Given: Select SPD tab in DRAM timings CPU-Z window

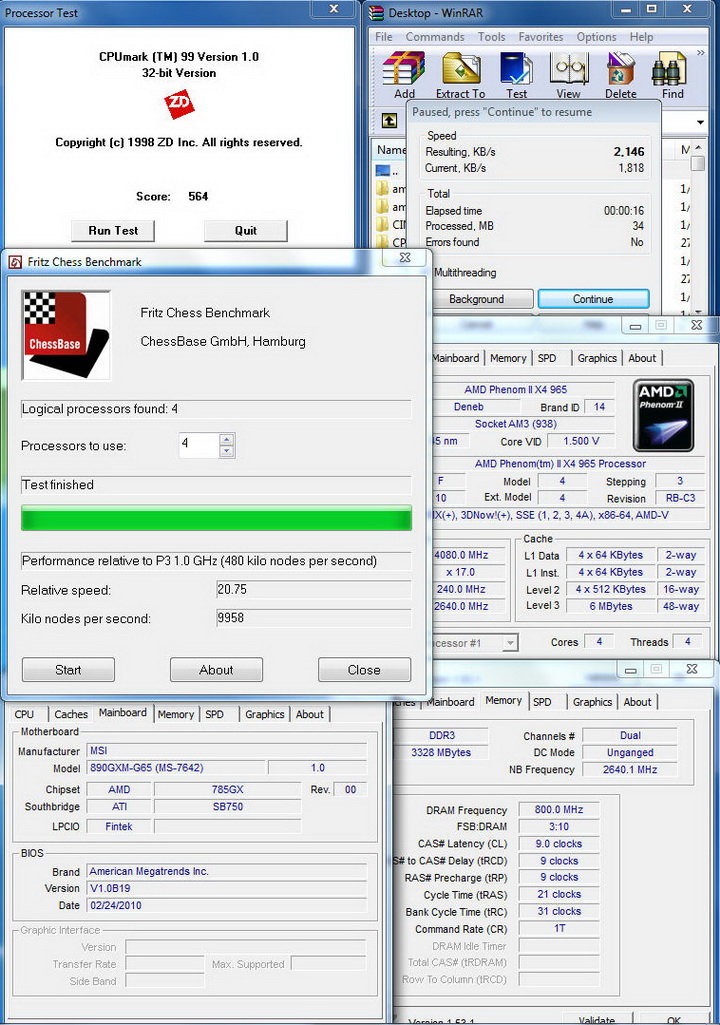Looking at the screenshot, I should click(542, 702).
